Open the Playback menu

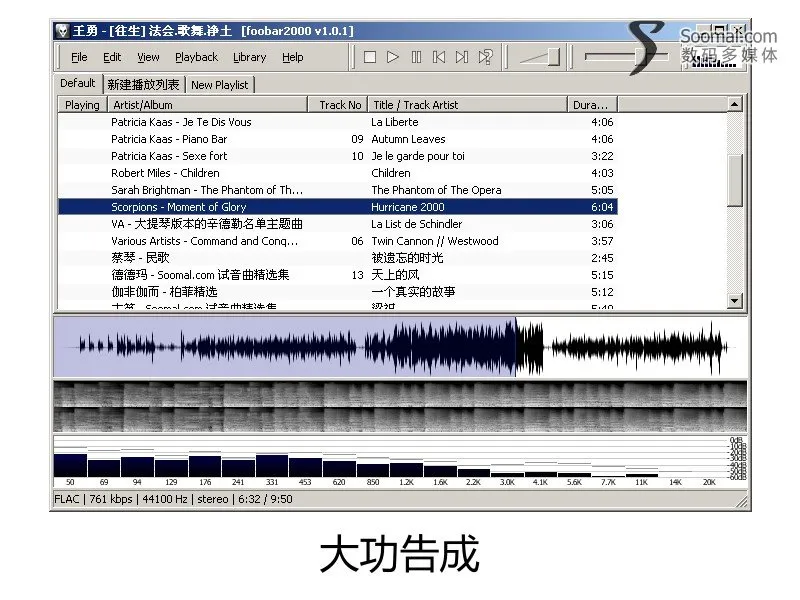[196, 57]
